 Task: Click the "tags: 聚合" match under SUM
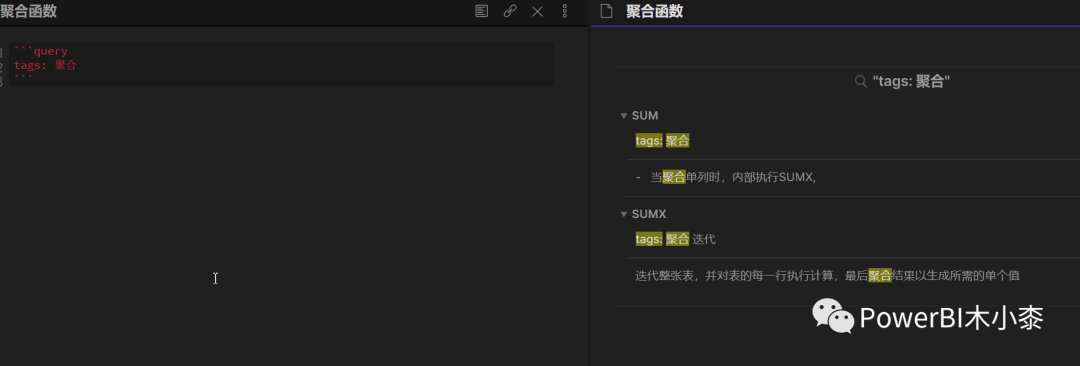663,141
